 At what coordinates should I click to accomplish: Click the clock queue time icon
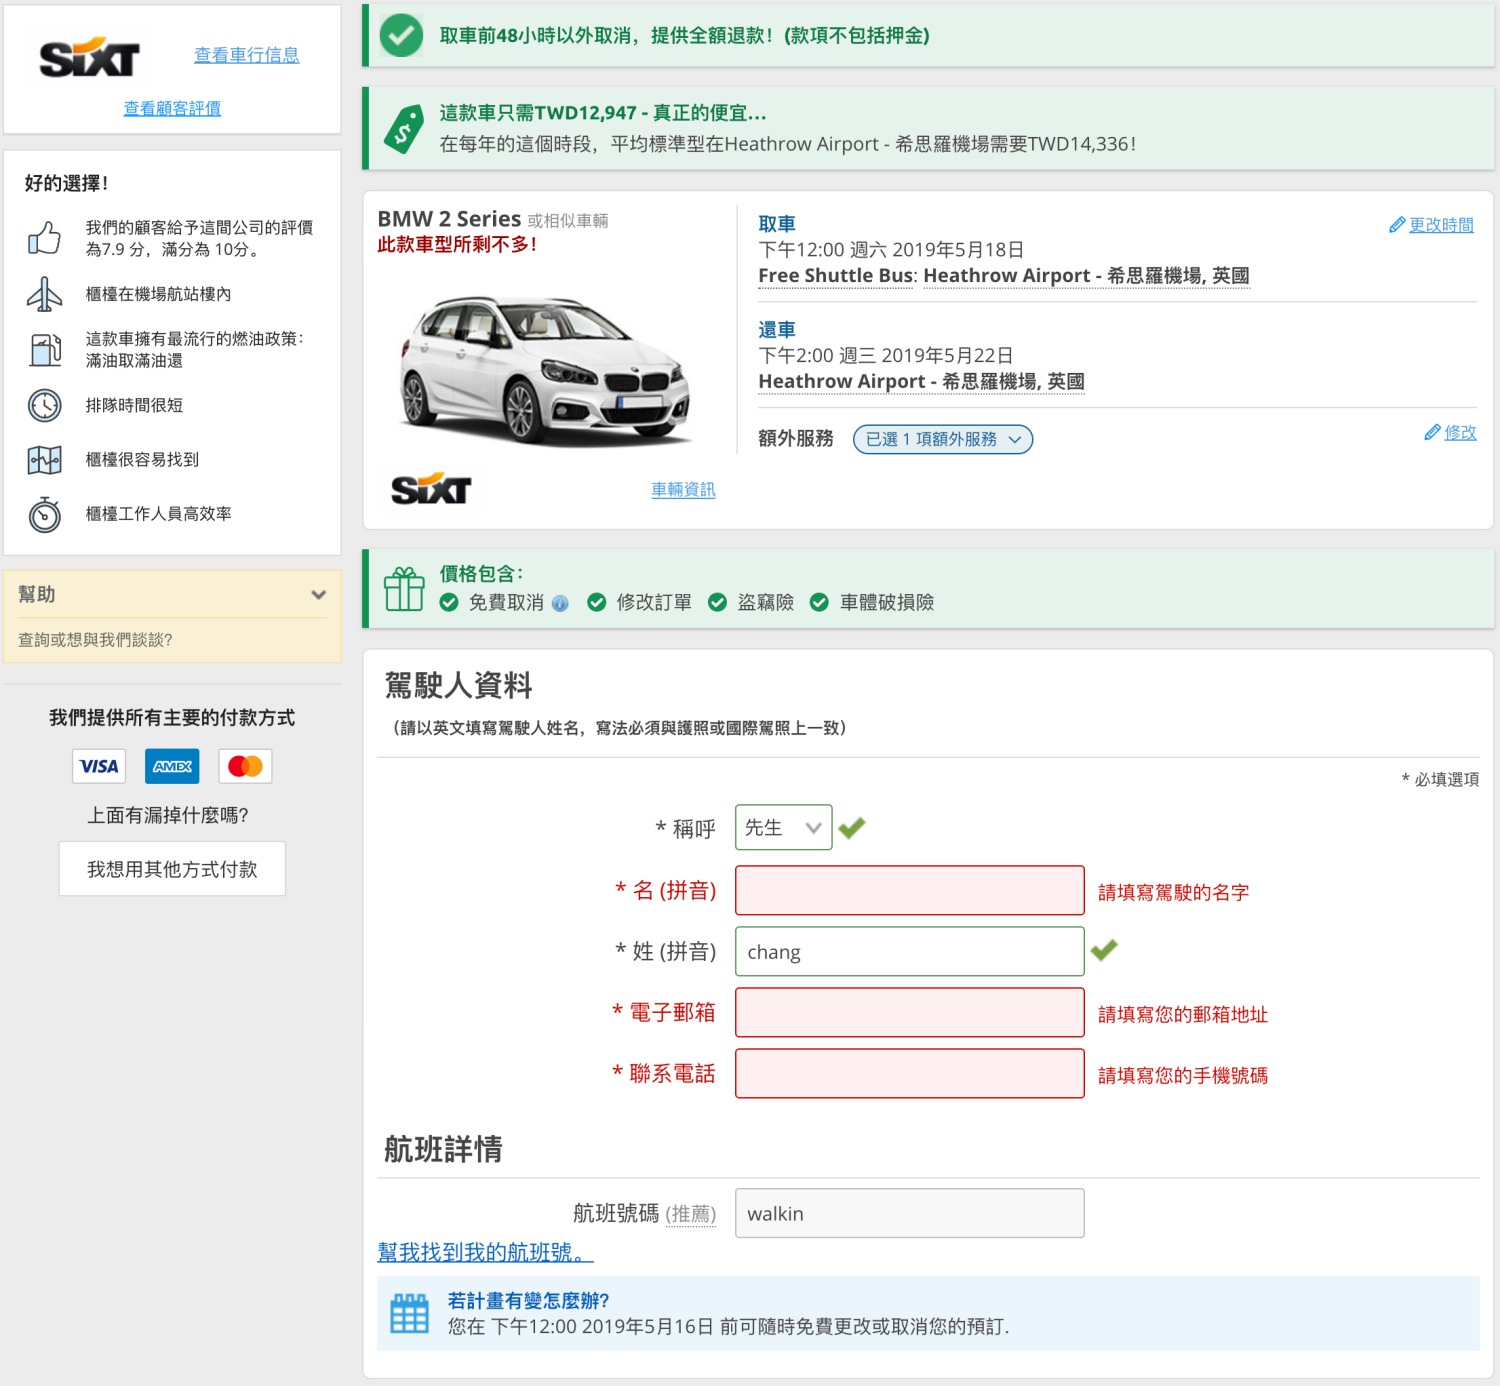tap(45, 405)
